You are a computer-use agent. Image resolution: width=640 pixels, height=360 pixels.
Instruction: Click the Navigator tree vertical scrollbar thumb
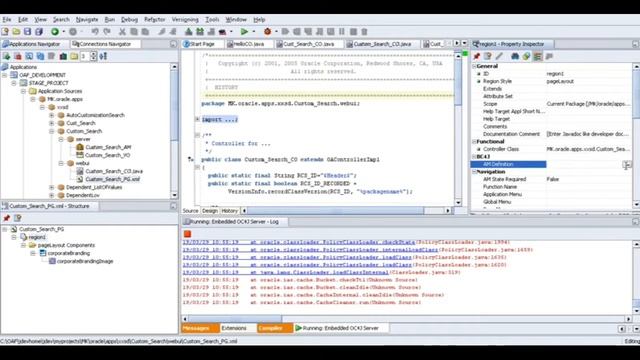[174, 106]
